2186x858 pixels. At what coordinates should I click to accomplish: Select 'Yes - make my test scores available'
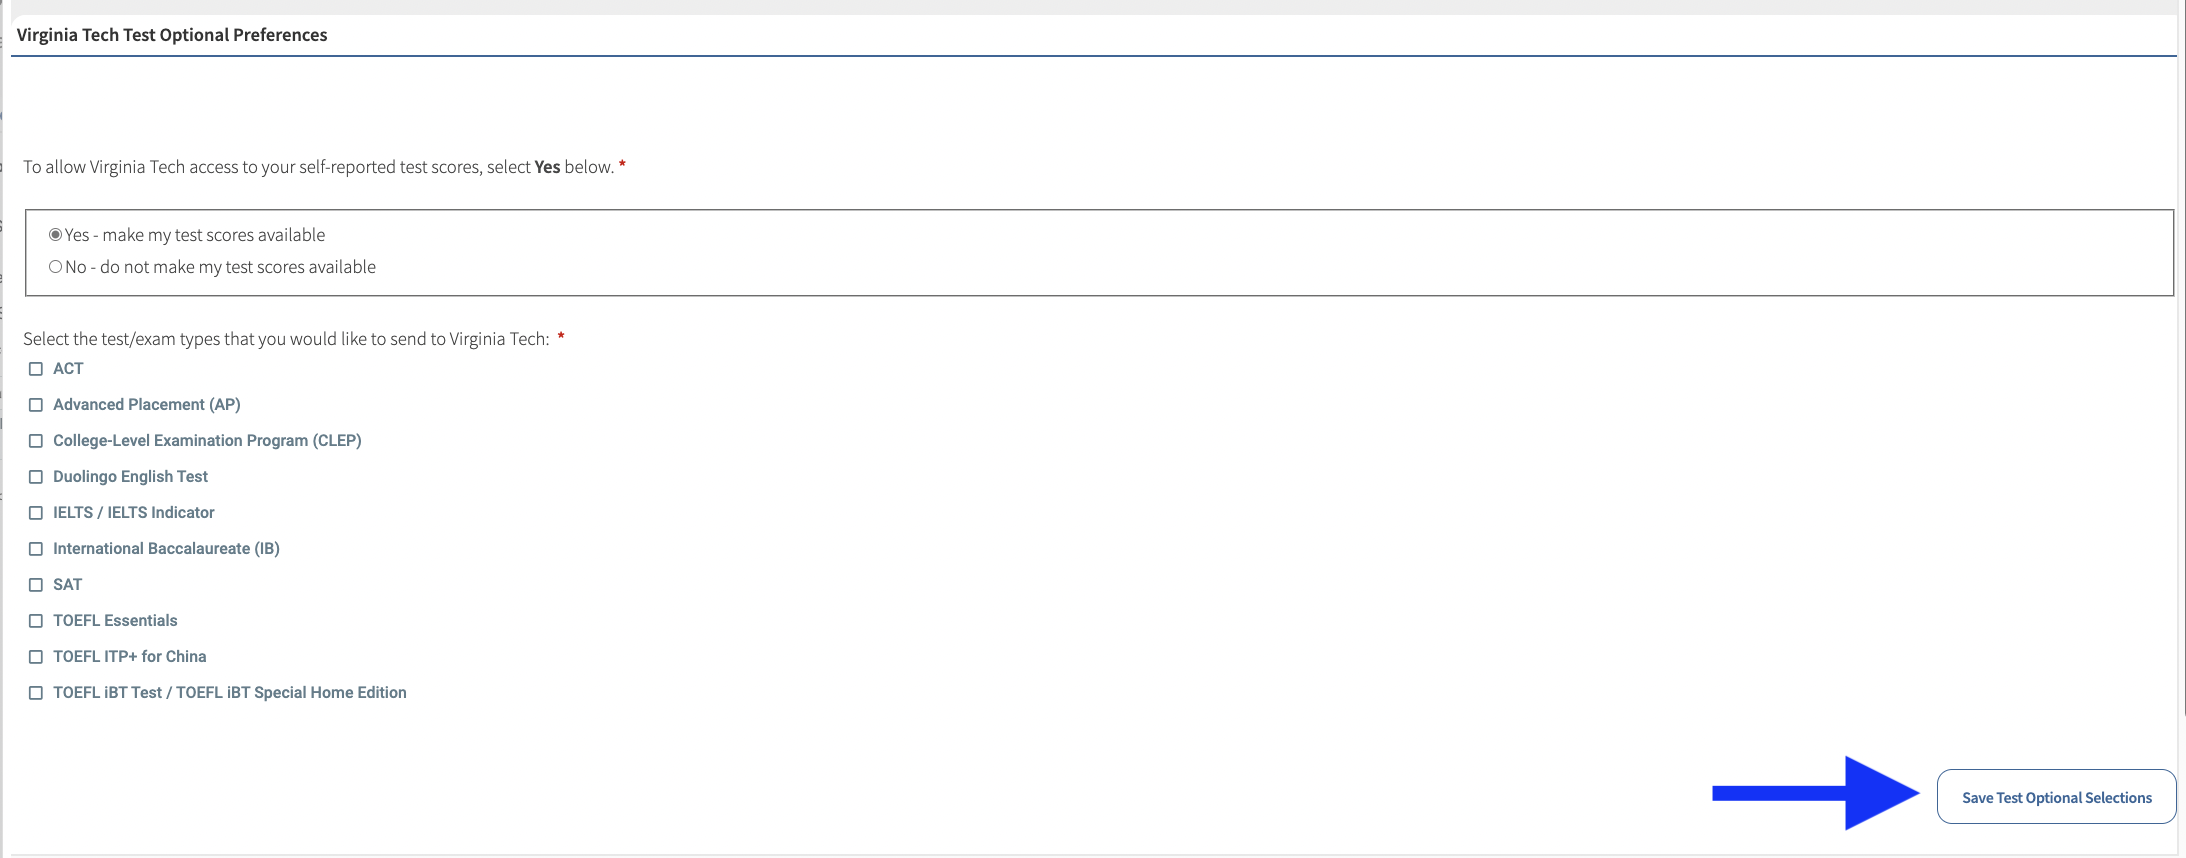56,235
